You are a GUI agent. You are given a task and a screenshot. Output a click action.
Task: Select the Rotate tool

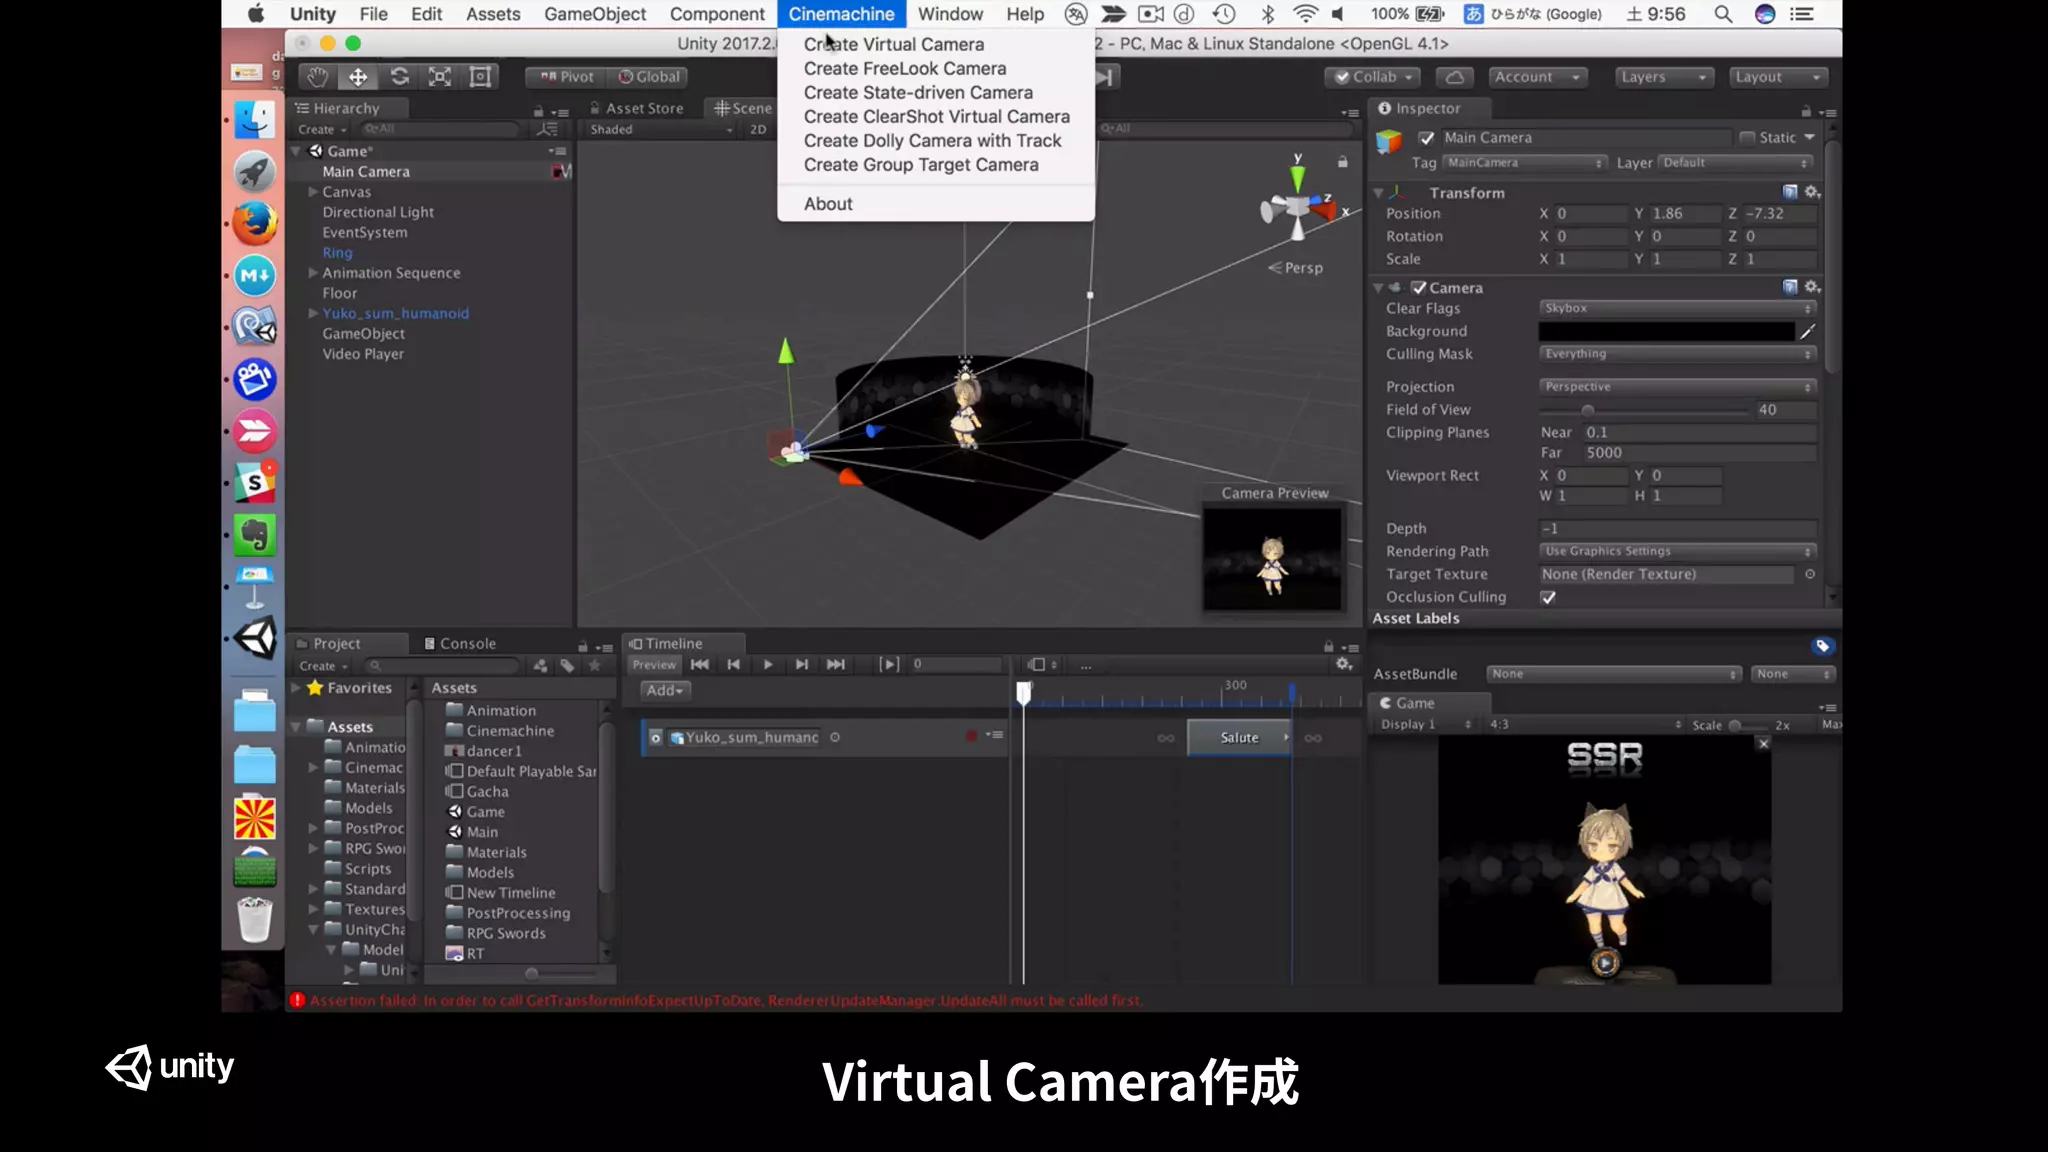pyautogui.click(x=399, y=77)
